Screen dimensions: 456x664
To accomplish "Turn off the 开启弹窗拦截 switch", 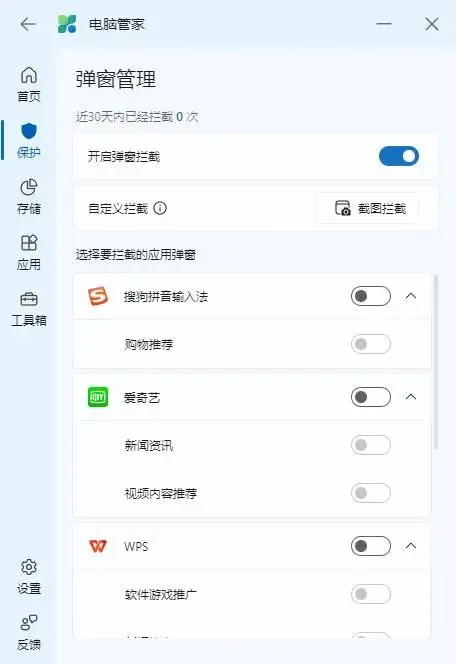I will pos(398,156).
